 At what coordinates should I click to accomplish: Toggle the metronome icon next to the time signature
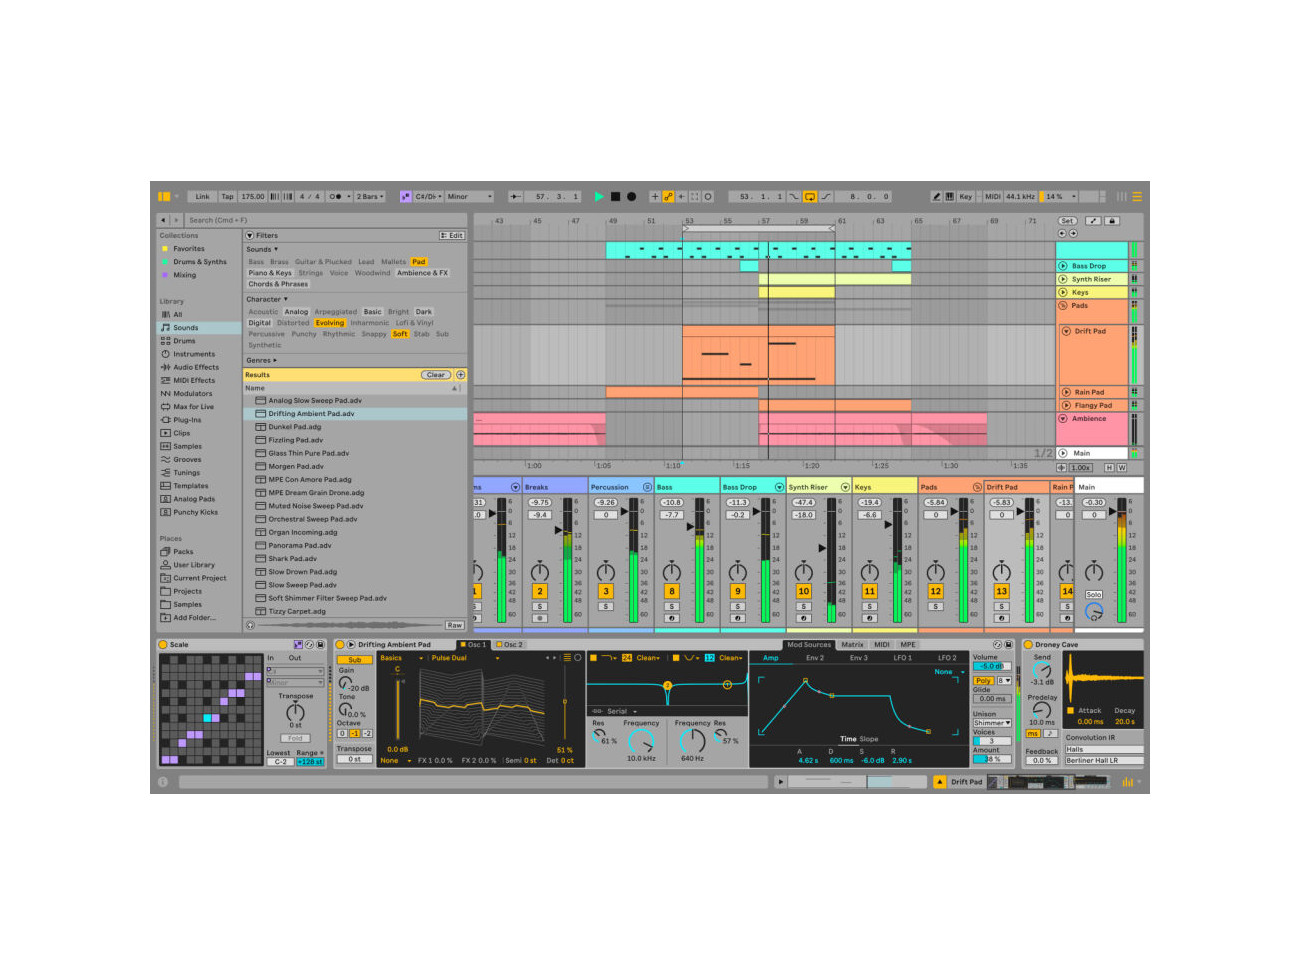click(x=338, y=197)
